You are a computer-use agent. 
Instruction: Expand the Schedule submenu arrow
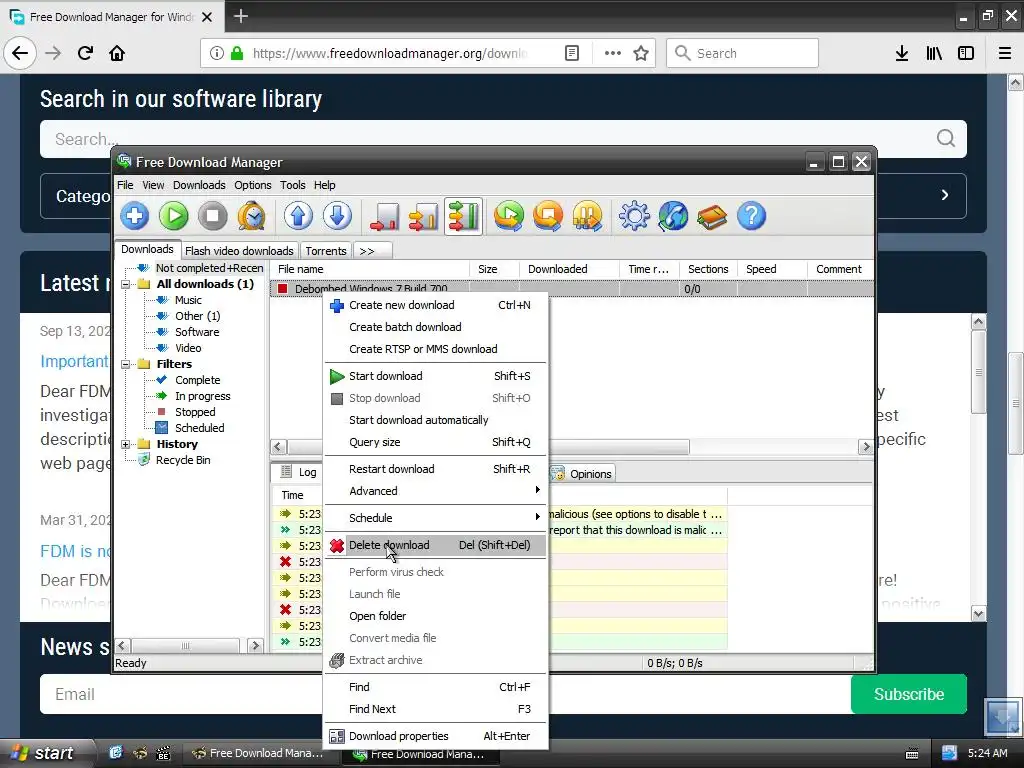click(x=537, y=517)
